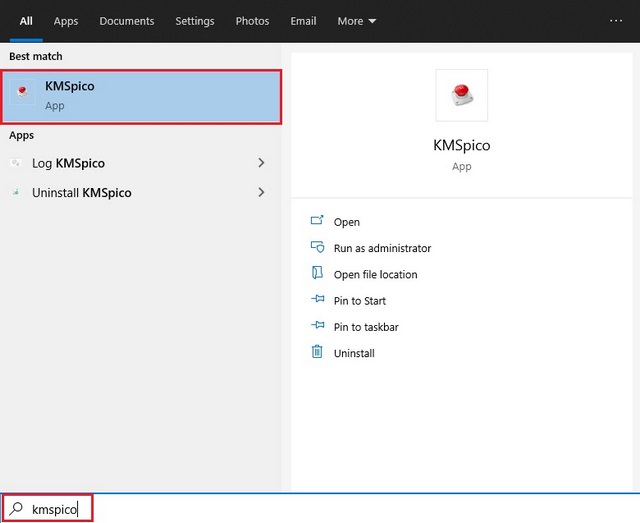This screenshot has height=523, width=640.
Task: Click the KMSpico title in preview pane
Action: click(462, 145)
